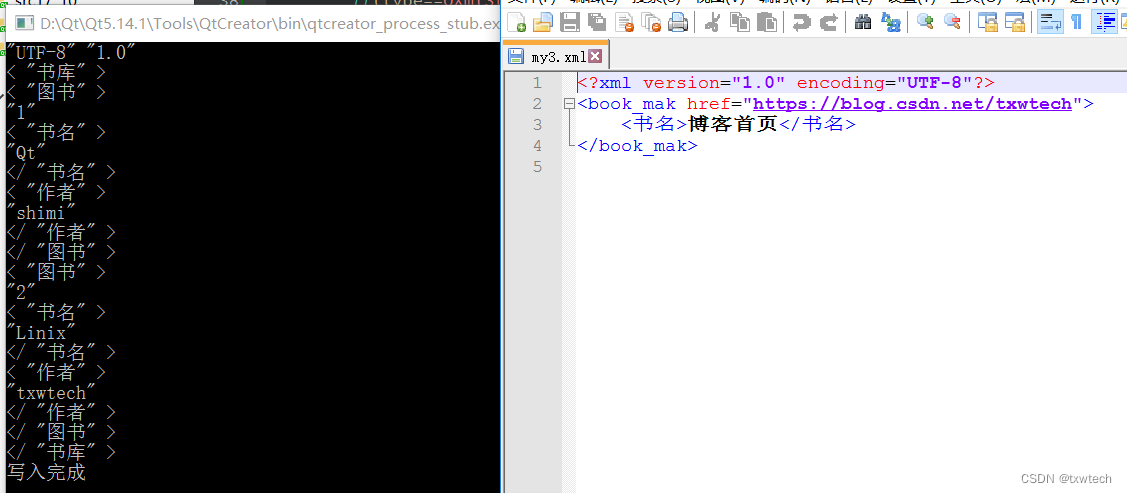
Task: Click the Paste clipboard icon
Action: point(767,22)
